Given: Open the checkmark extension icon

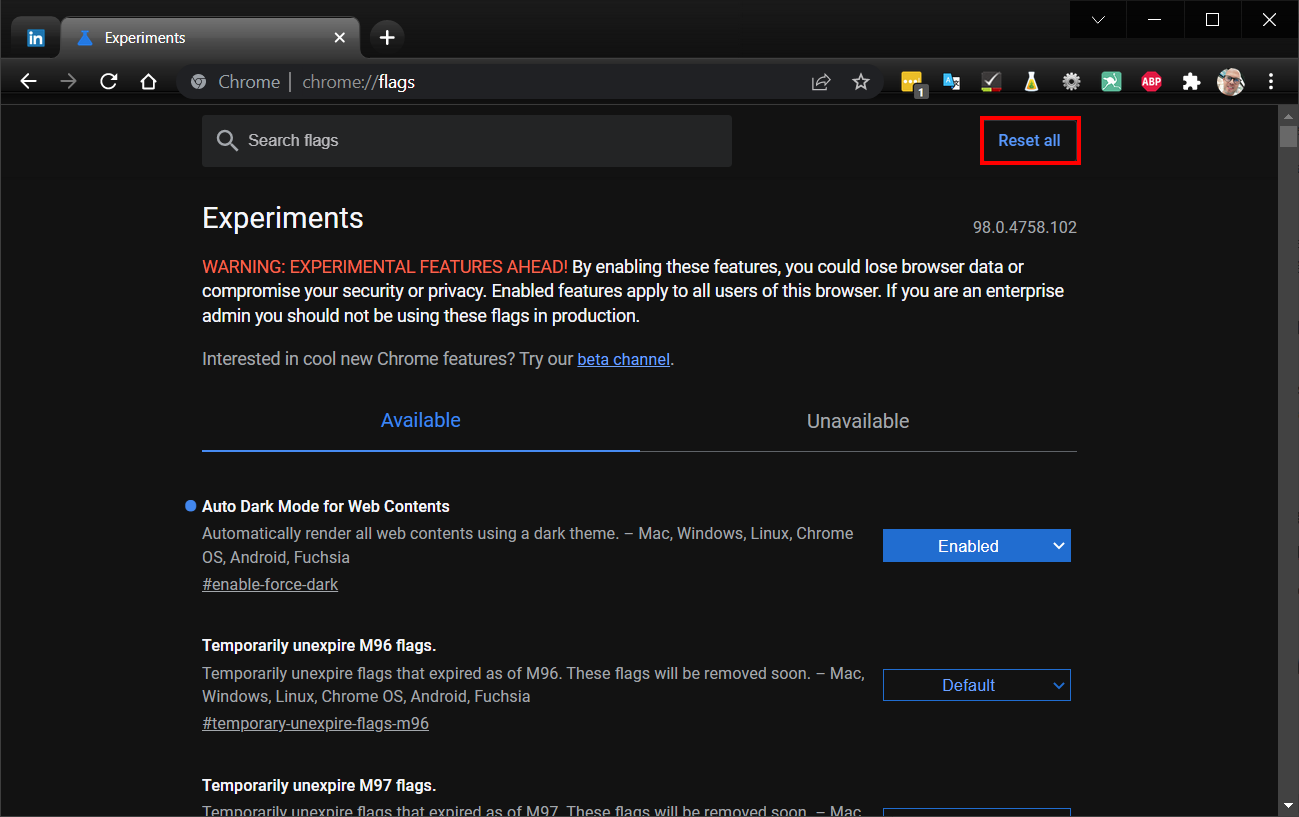Looking at the screenshot, I should (x=991, y=82).
